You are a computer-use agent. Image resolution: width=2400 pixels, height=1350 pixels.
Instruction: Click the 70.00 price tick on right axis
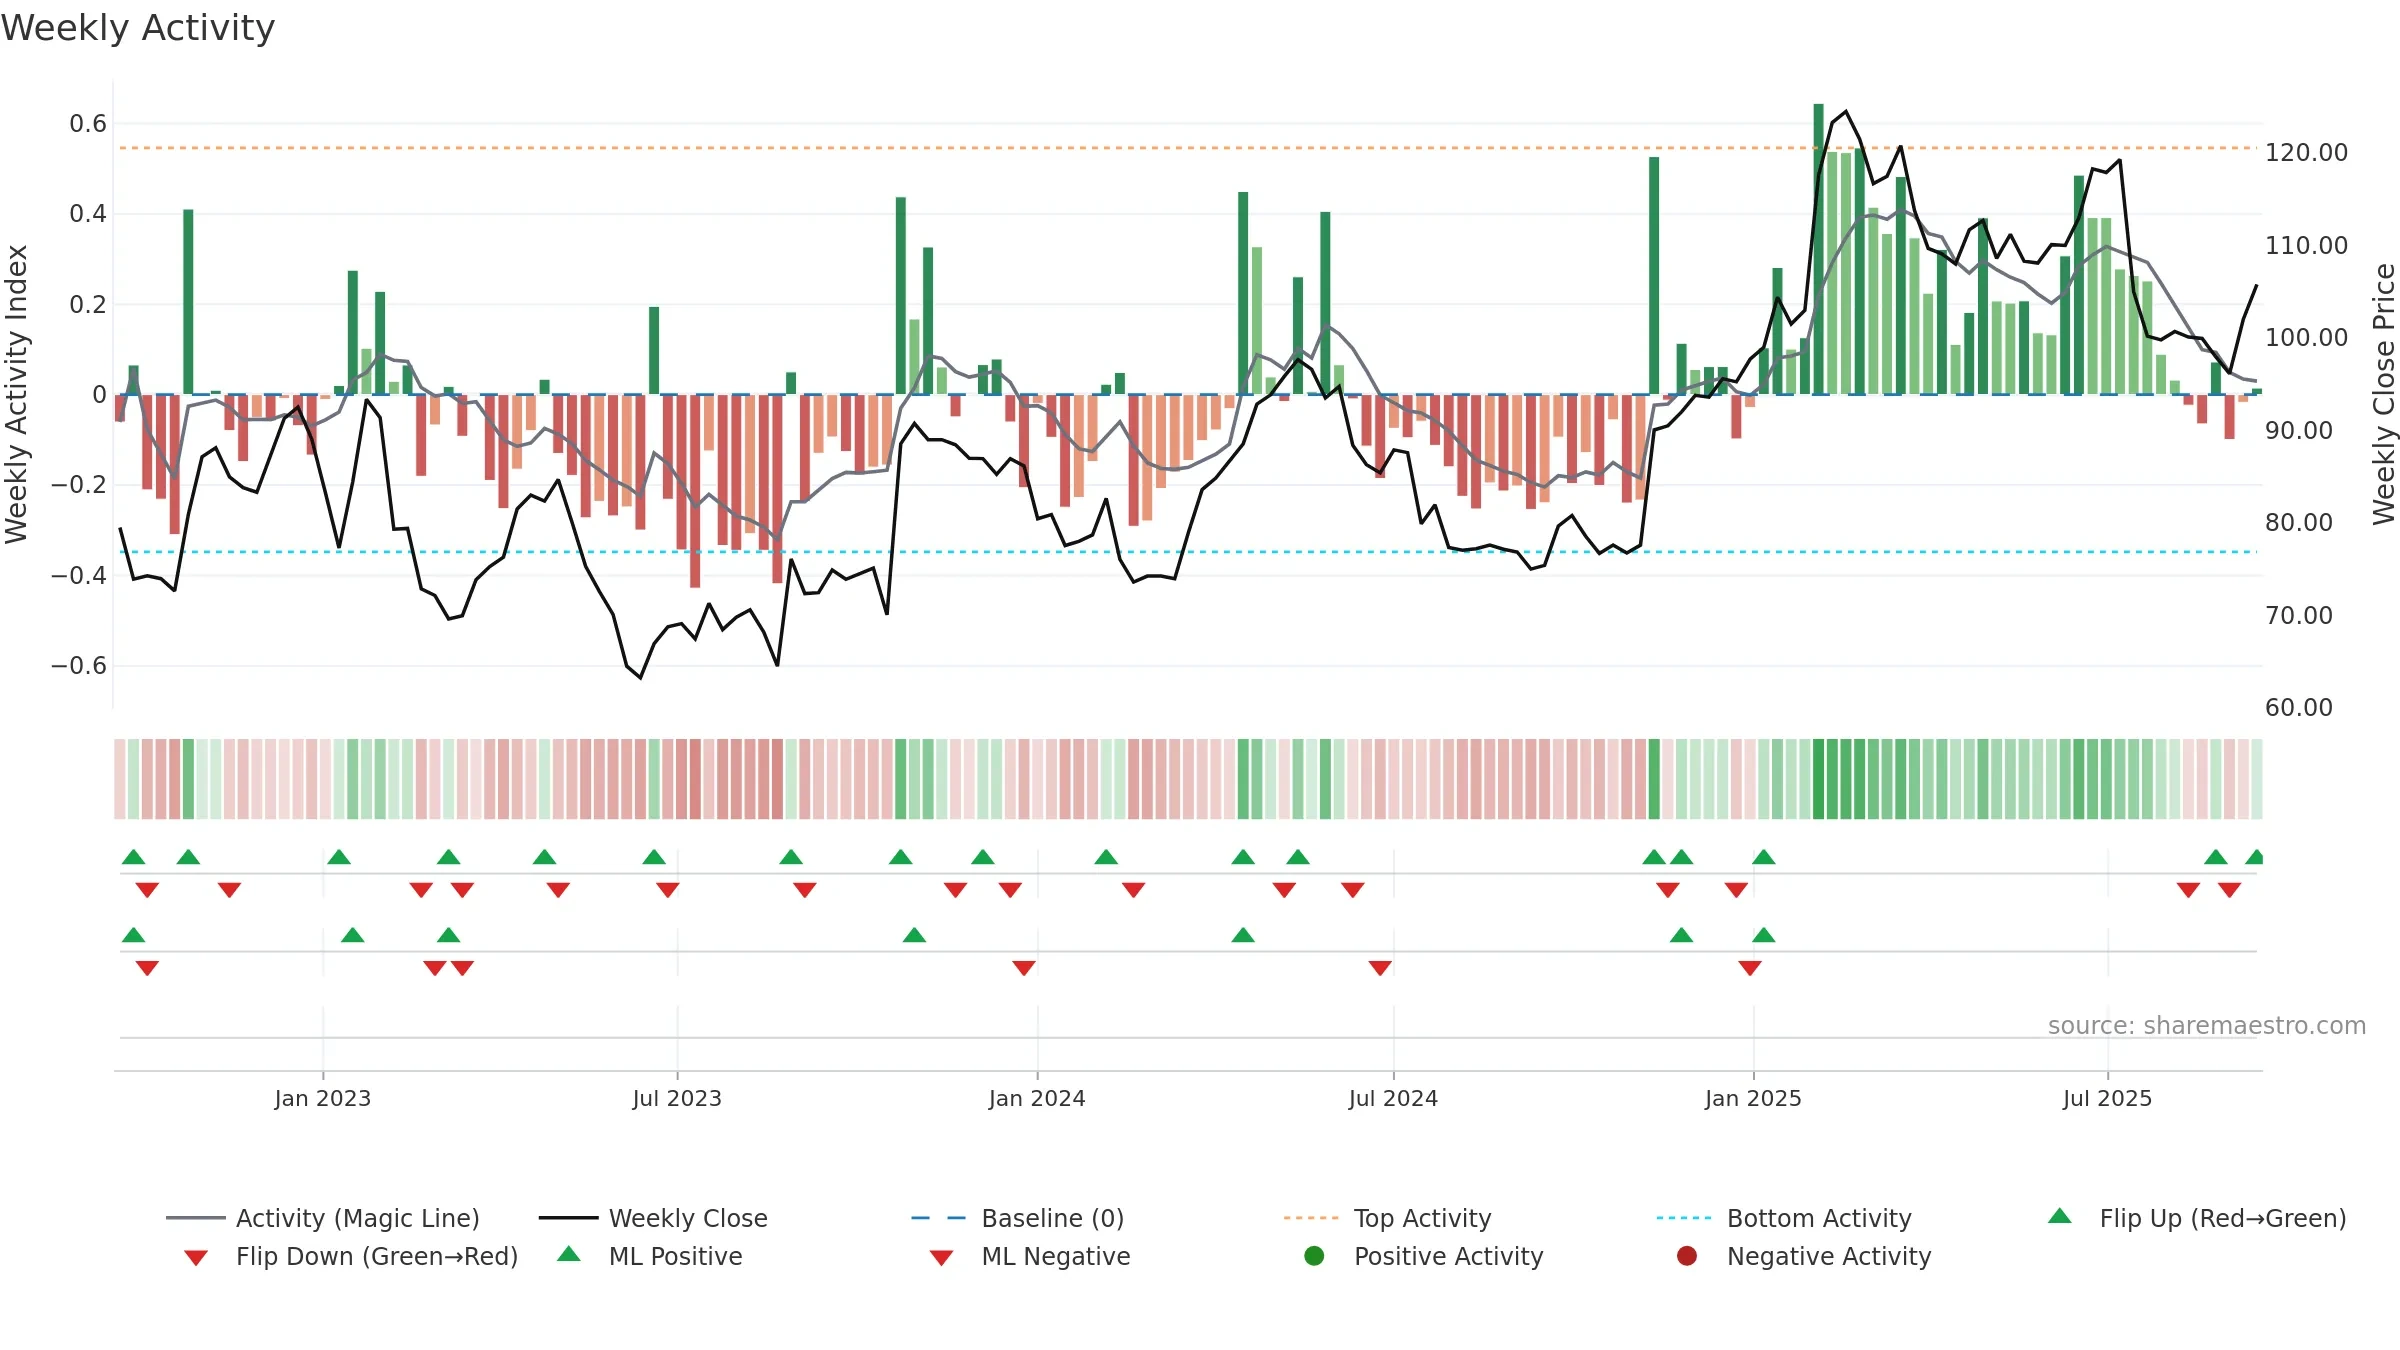pos(2298,615)
